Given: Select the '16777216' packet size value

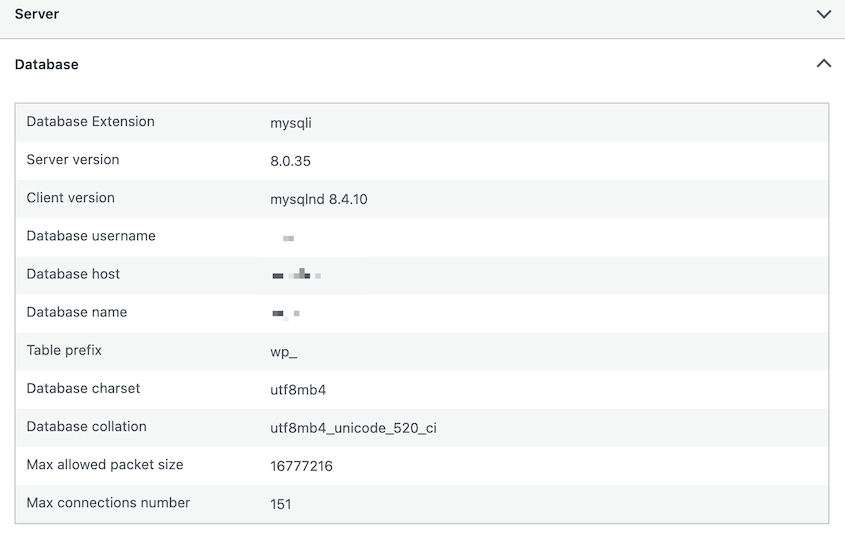Looking at the screenshot, I should pos(301,466).
